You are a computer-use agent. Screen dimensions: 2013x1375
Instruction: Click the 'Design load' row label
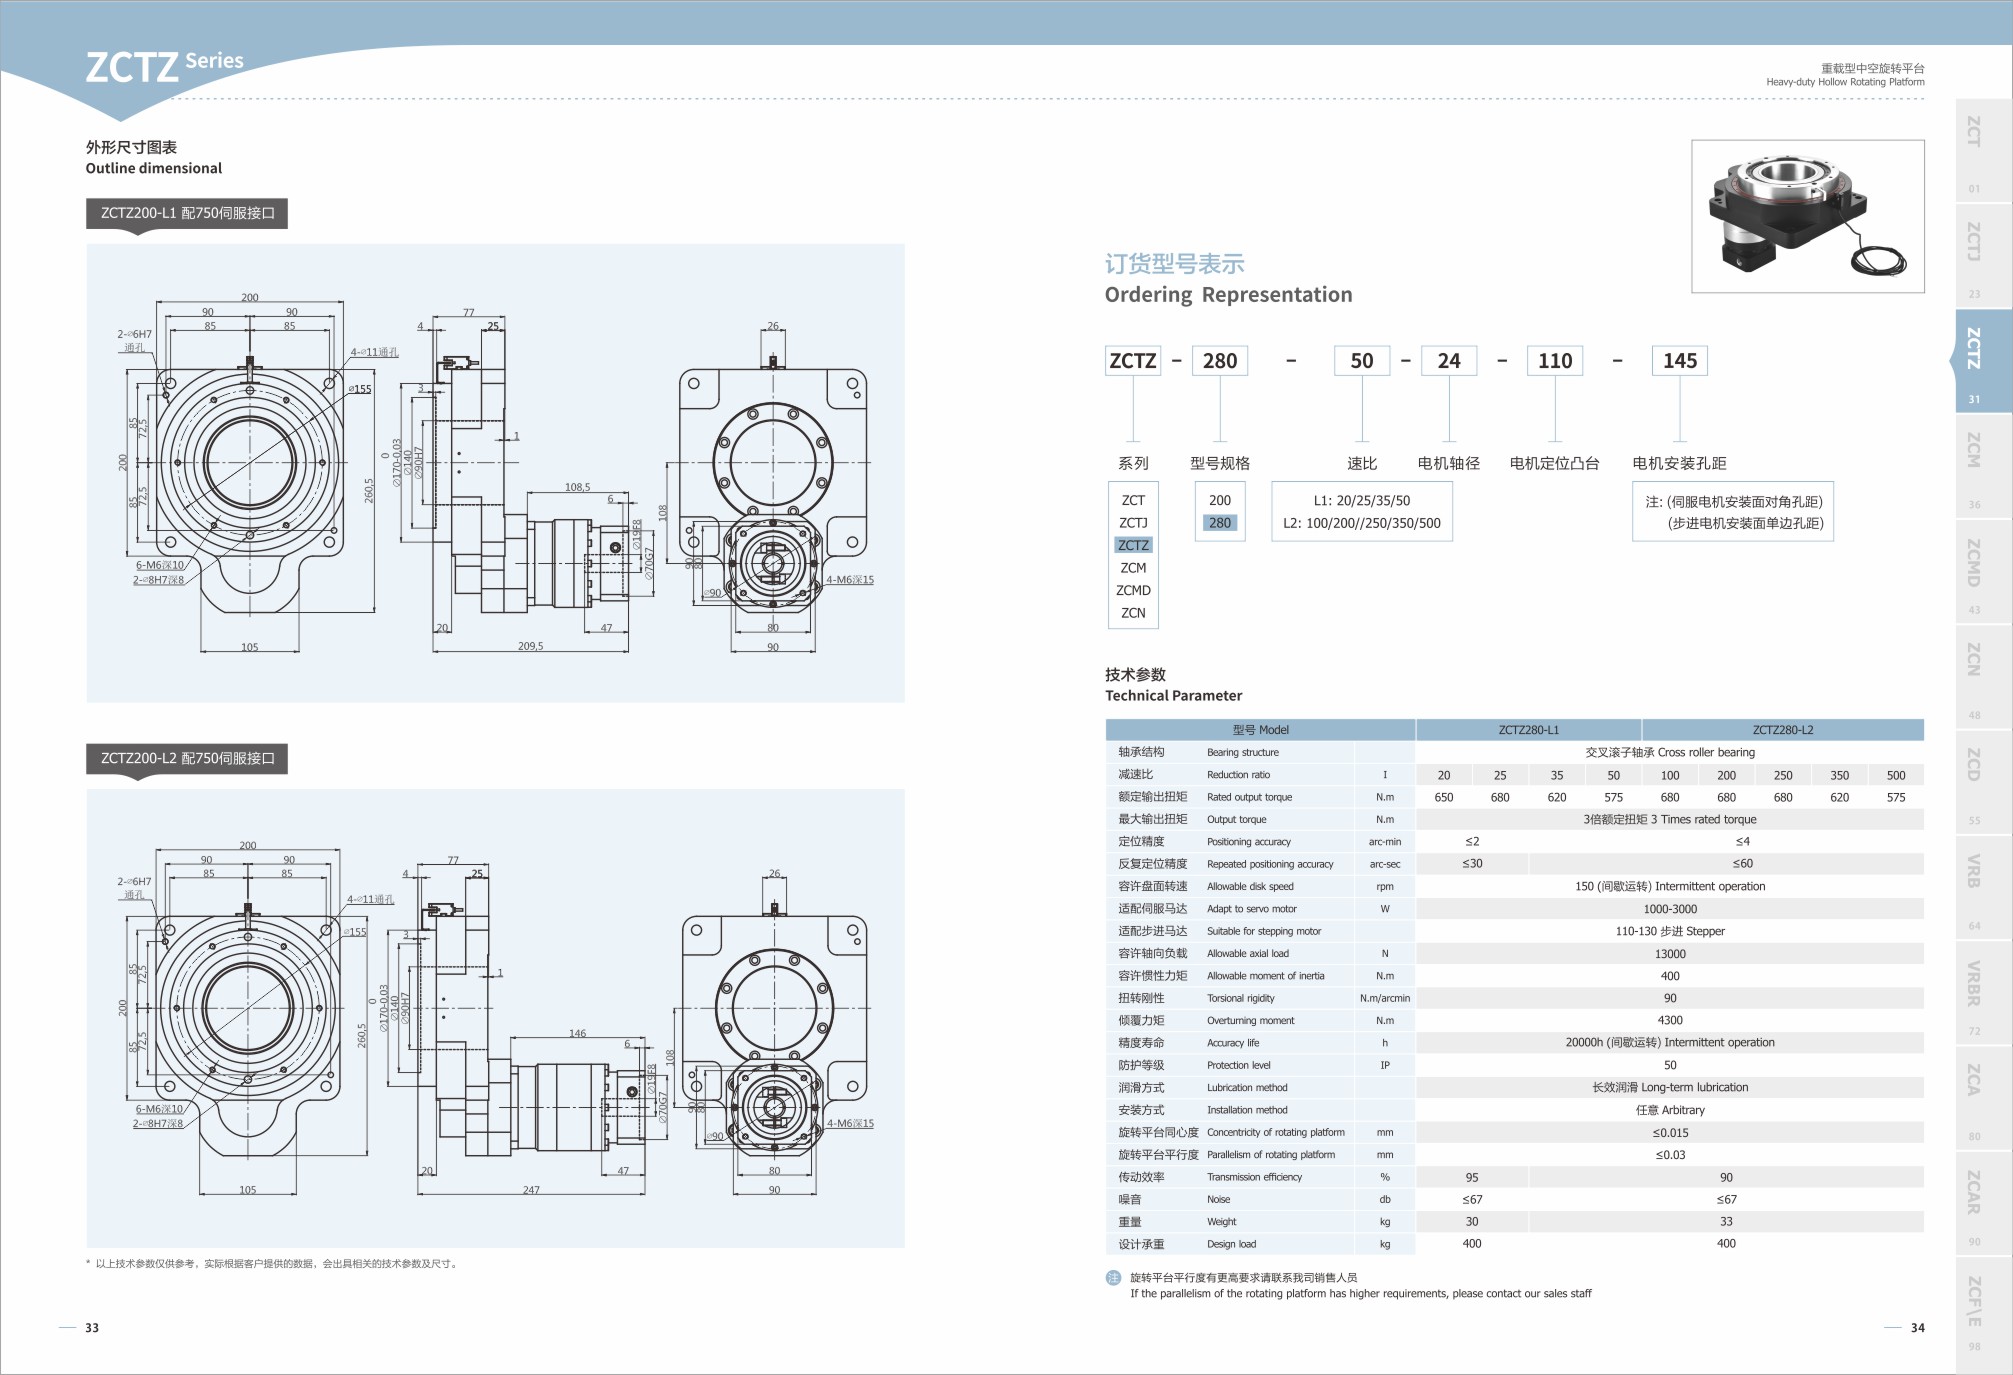coord(1231,1244)
